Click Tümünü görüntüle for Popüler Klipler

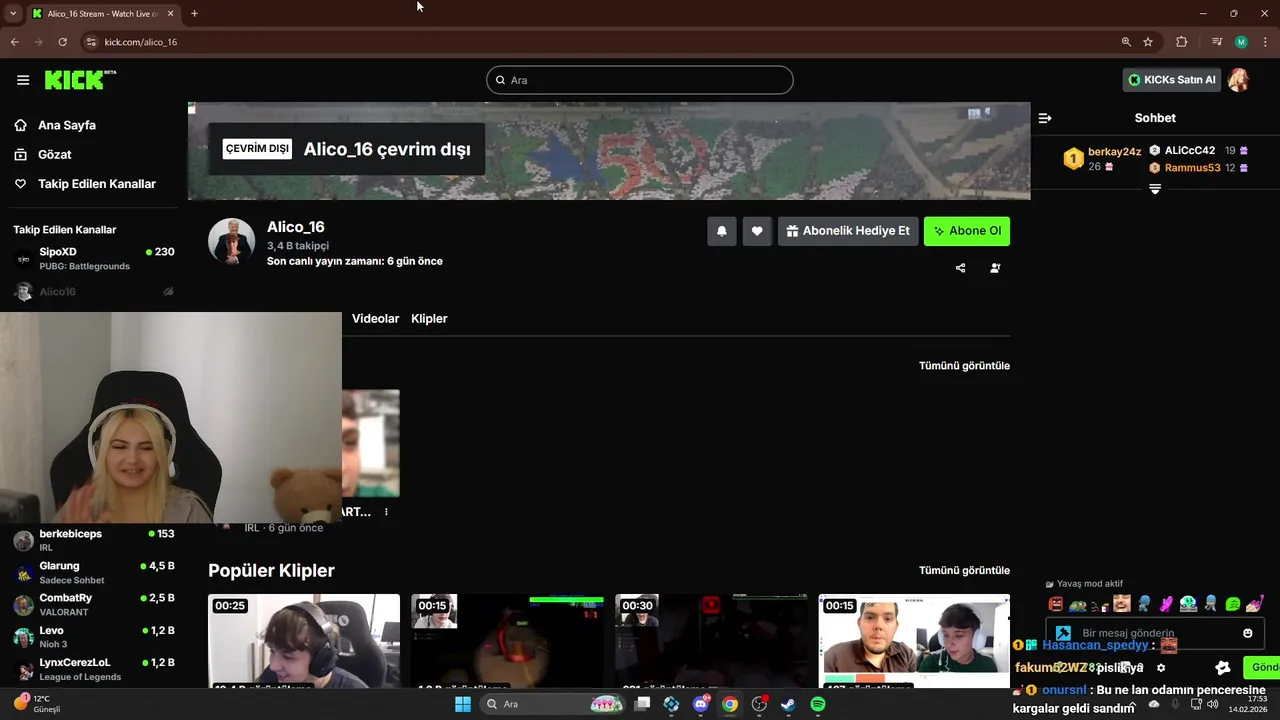click(x=964, y=571)
